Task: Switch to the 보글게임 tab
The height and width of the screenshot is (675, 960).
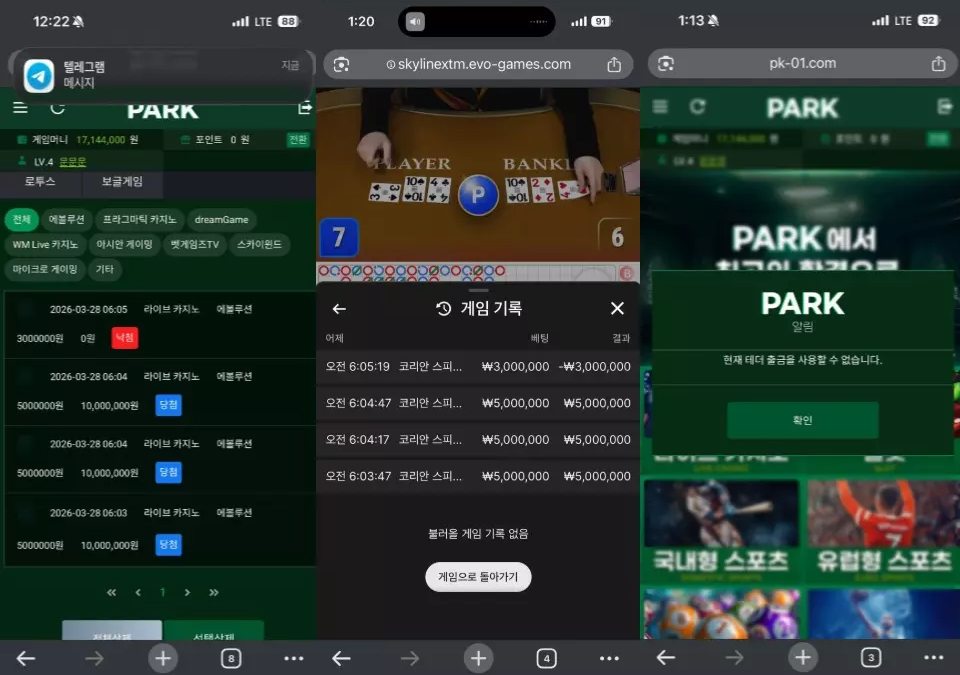Action: [x=122, y=182]
